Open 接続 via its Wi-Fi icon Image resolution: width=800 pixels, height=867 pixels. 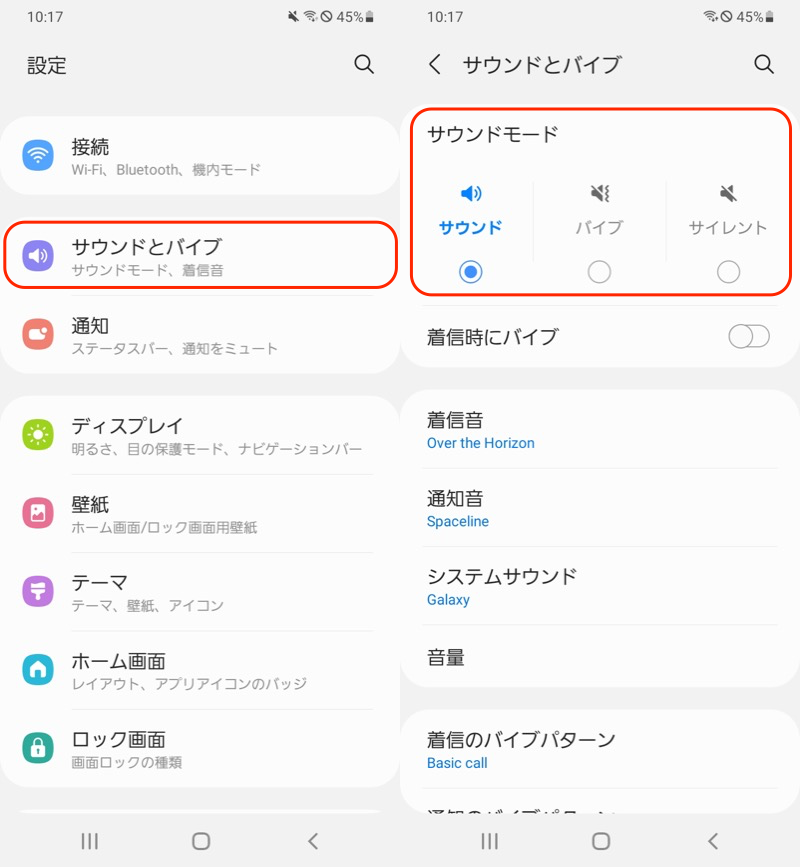[38, 156]
